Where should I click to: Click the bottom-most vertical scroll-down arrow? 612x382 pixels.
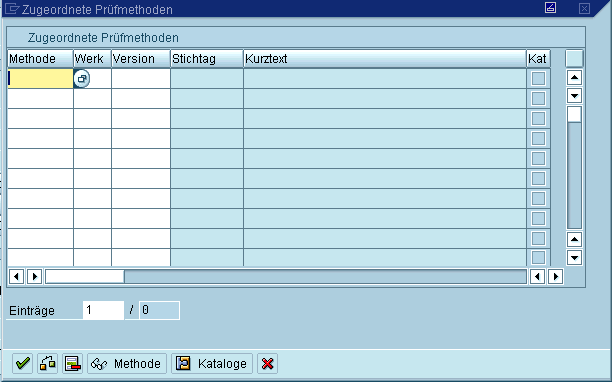(x=574, y=258)
